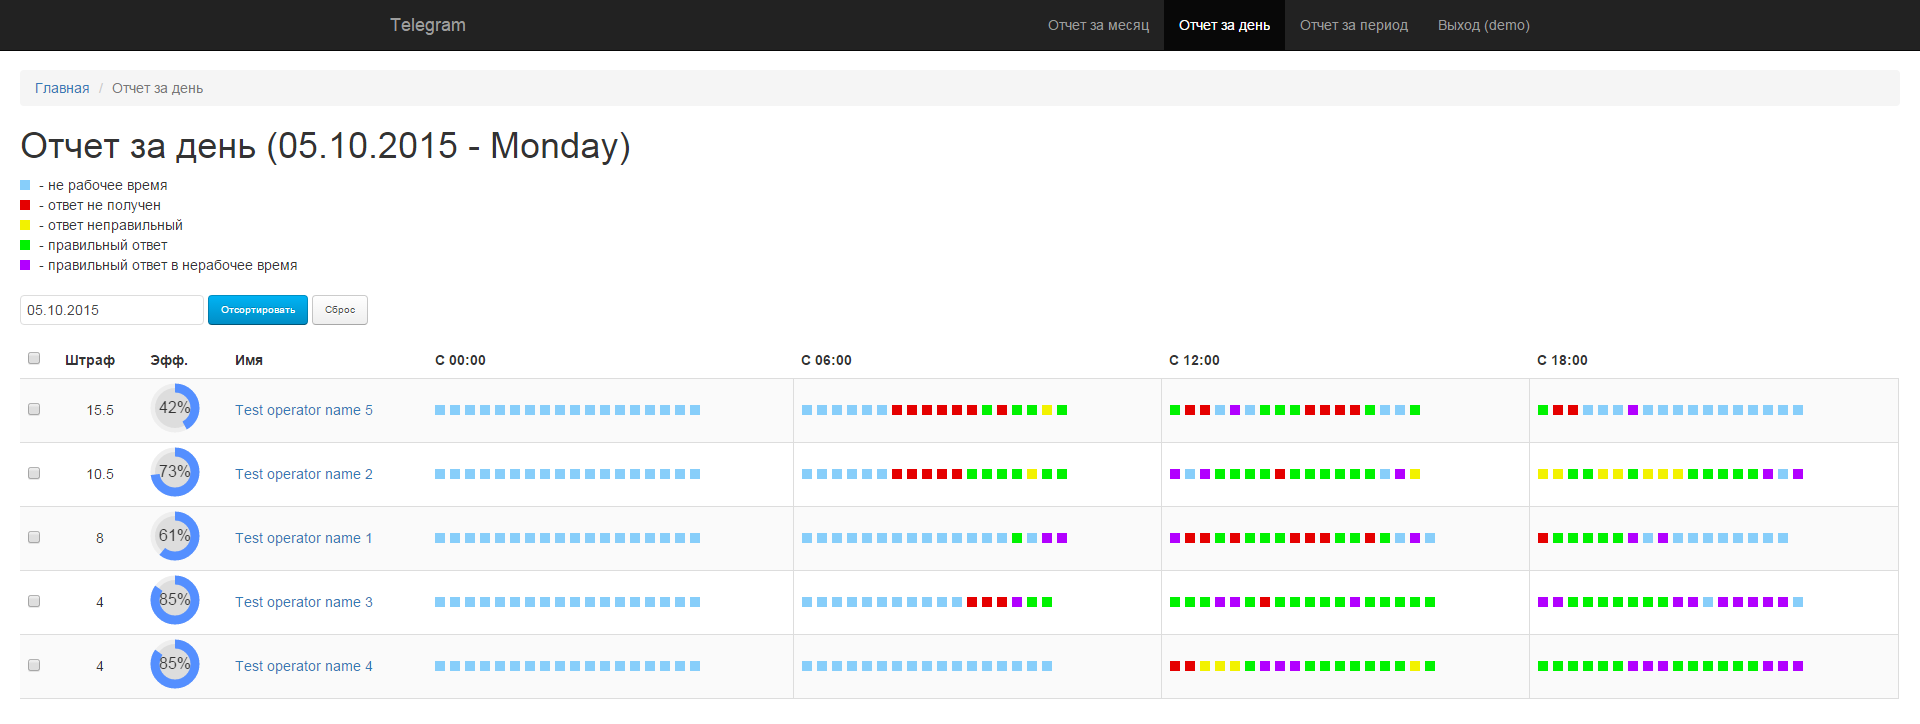Click the 61% efficiency donut chart

[175, 536]
